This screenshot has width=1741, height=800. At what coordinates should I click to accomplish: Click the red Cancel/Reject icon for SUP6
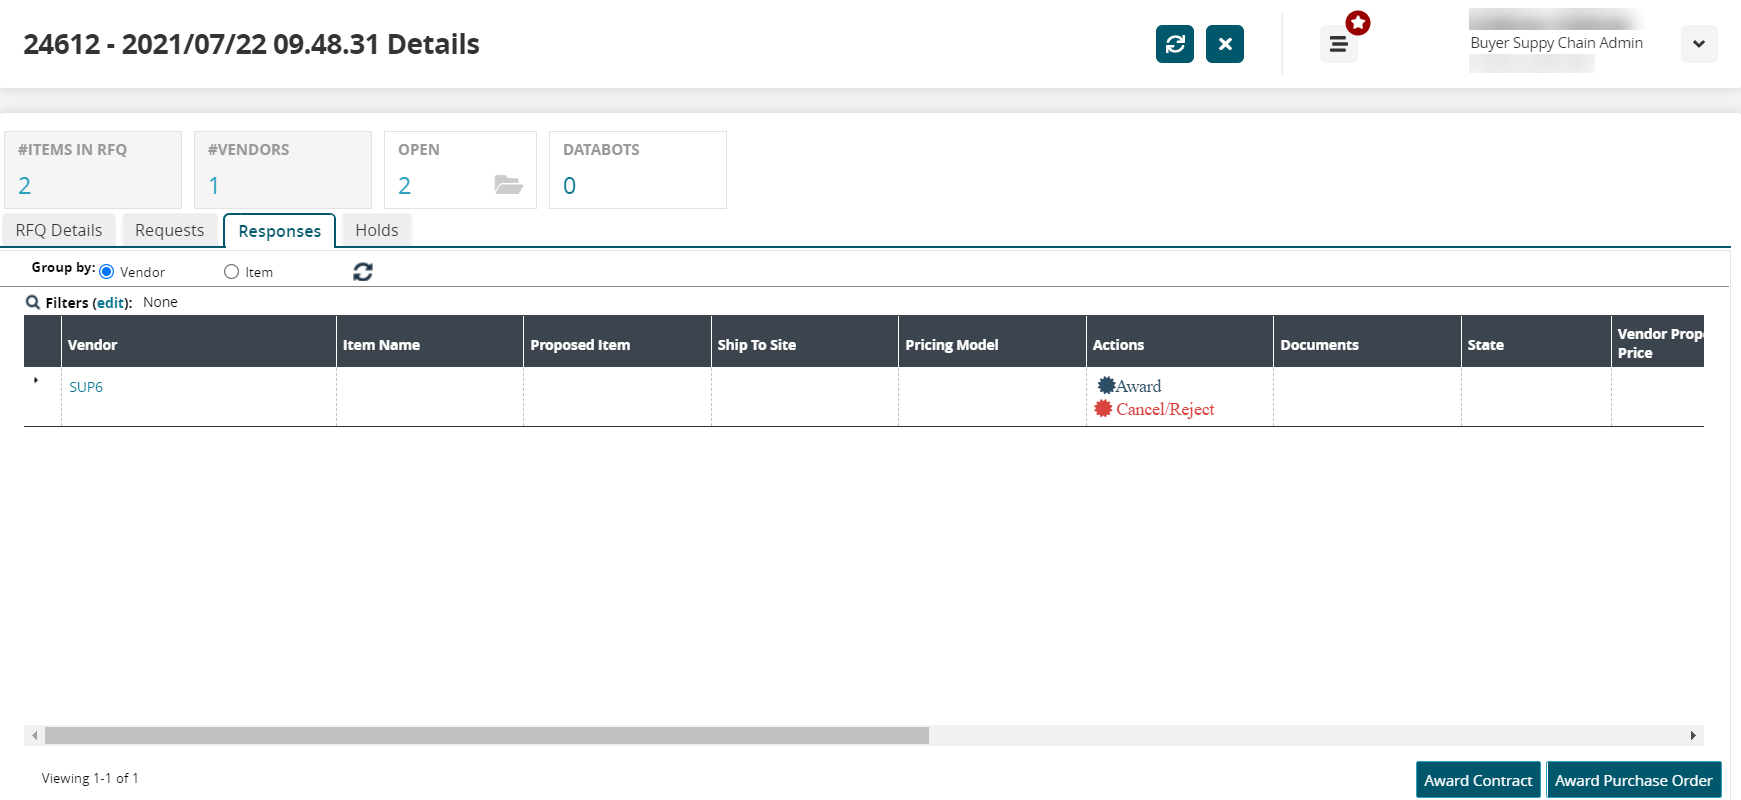1104,408
